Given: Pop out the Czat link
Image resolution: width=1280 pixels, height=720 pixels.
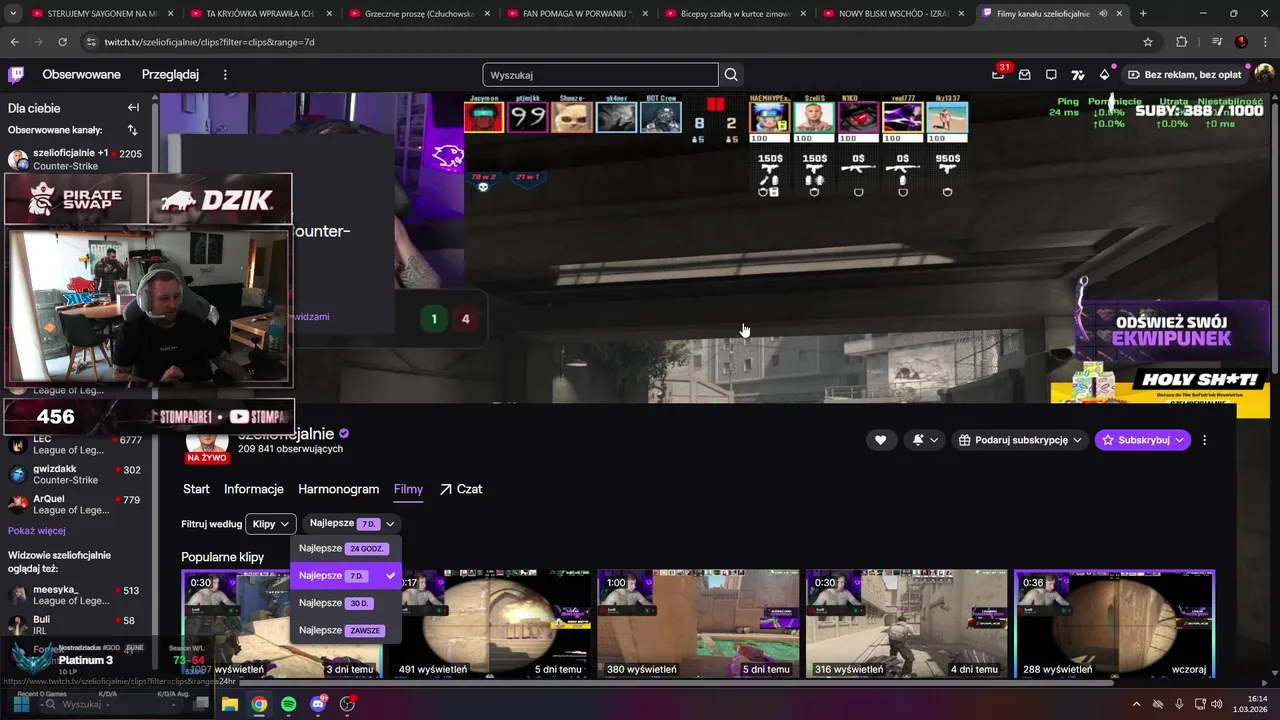Looking at the screenshot, I should (x=460, y=489).
